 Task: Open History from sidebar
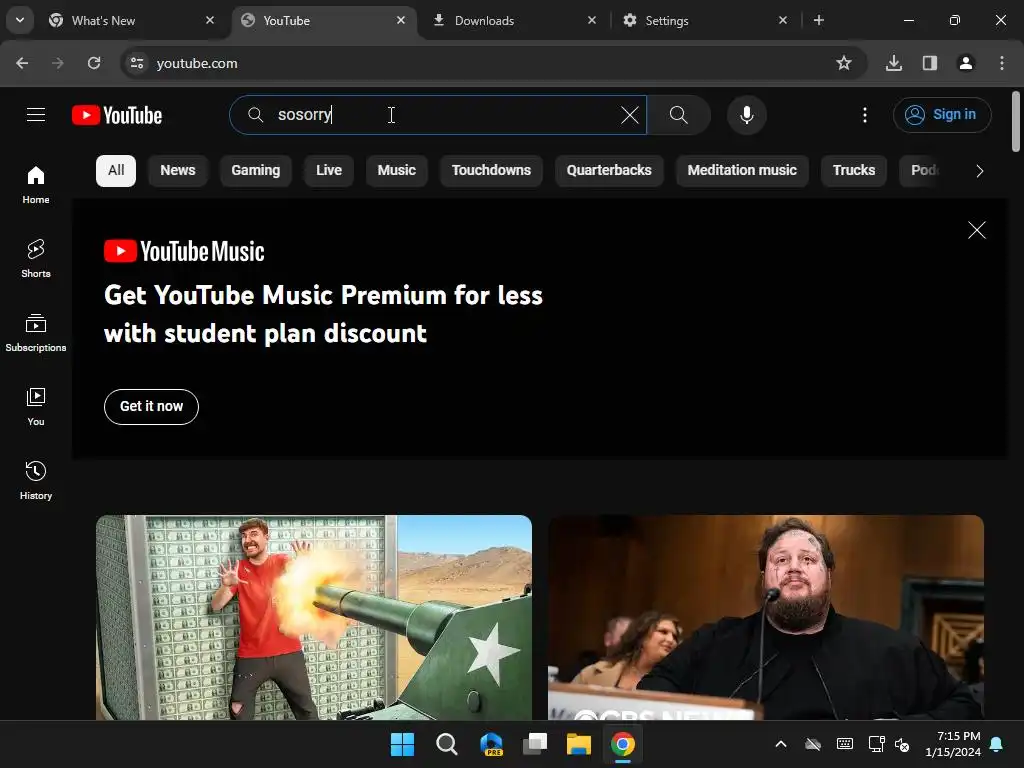36,480
